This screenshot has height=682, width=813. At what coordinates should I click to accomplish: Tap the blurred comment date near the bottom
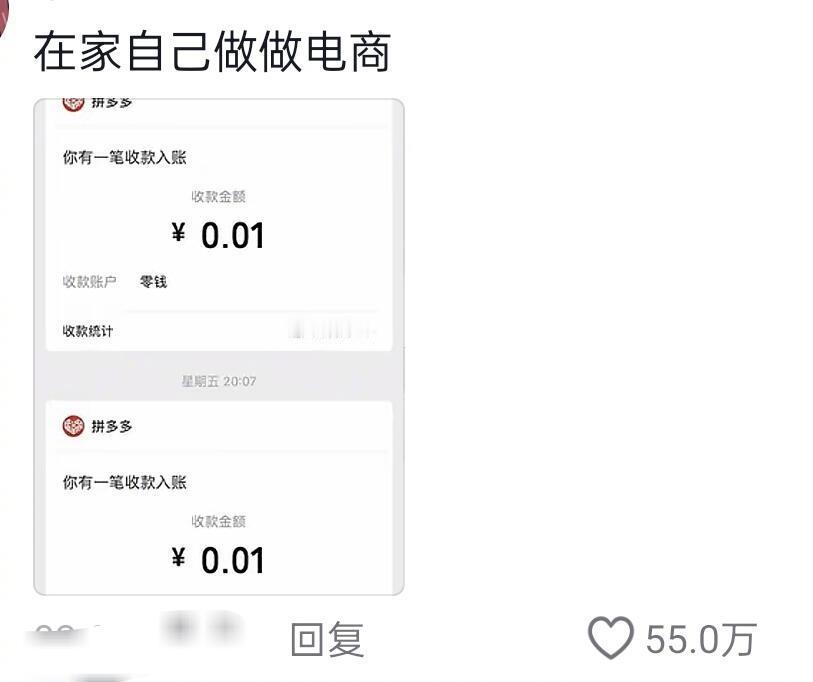click(62, 635)
